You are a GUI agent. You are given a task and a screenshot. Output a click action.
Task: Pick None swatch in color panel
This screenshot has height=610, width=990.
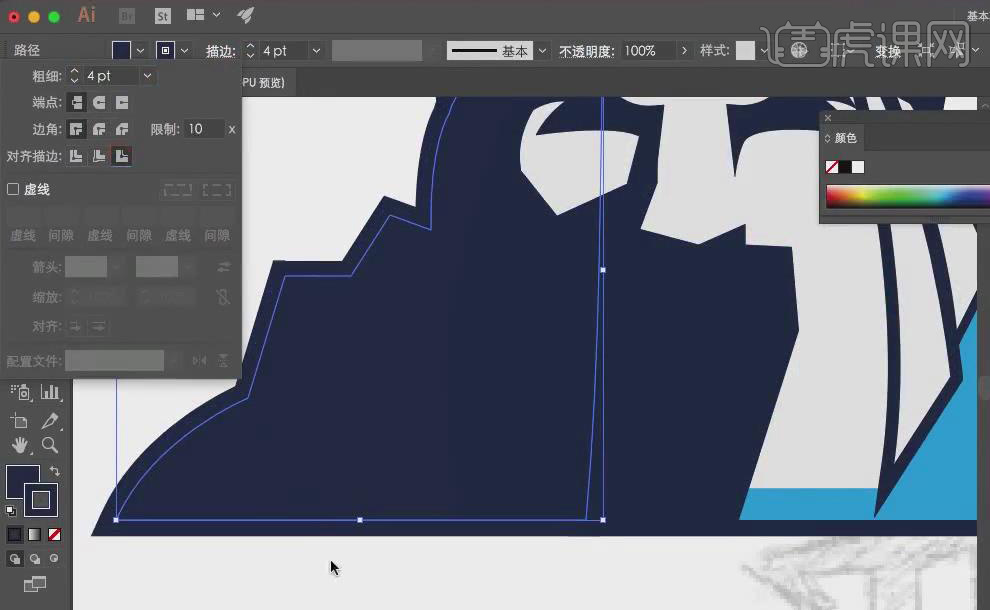[832, 167]
